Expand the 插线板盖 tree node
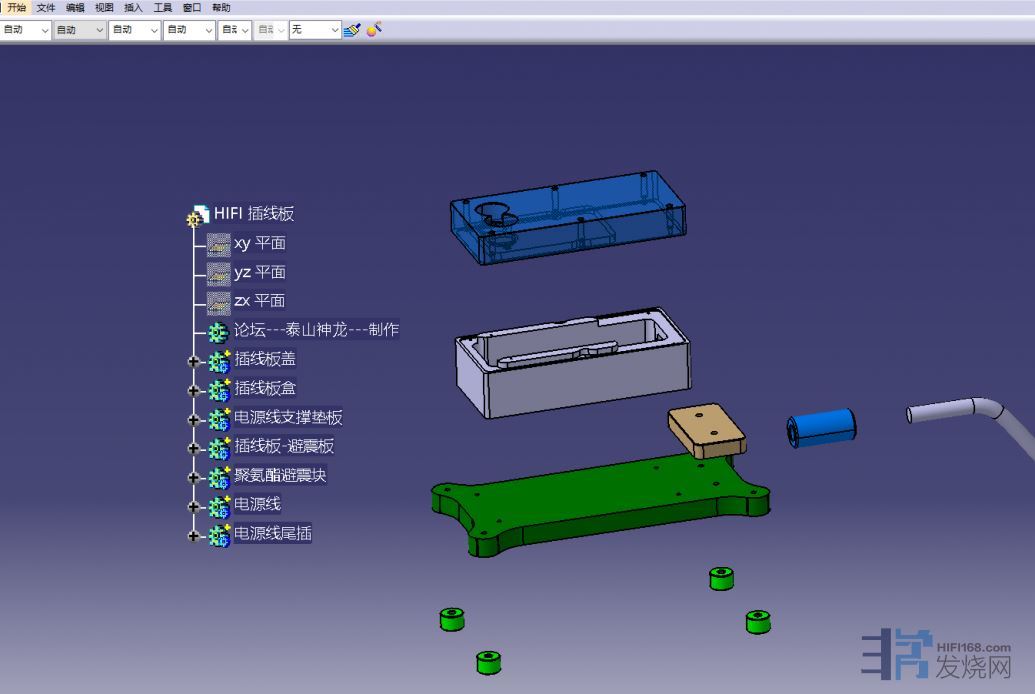The height and width of the screenshot is (694, 1035). coord(194,361)
